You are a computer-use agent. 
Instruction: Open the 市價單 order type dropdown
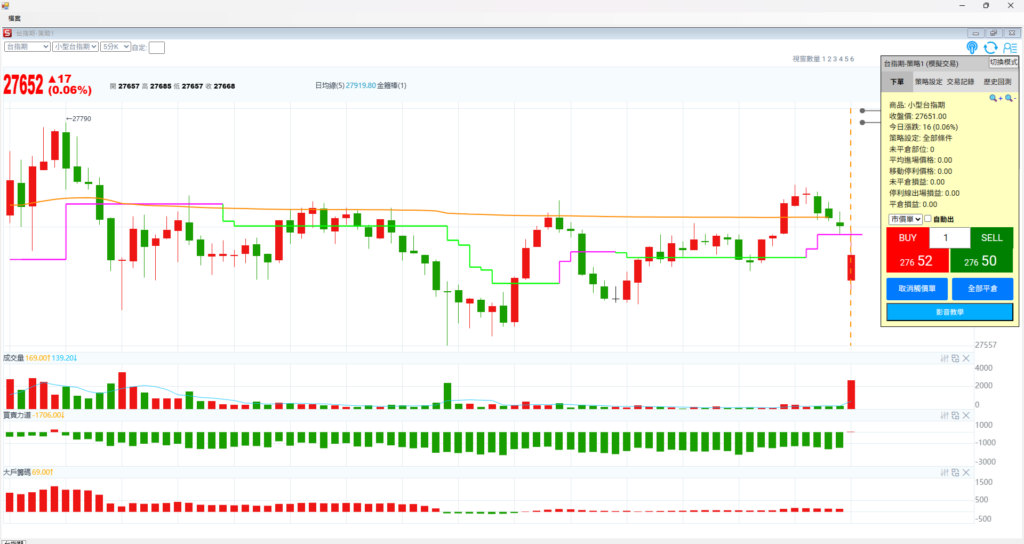(903, 219)
